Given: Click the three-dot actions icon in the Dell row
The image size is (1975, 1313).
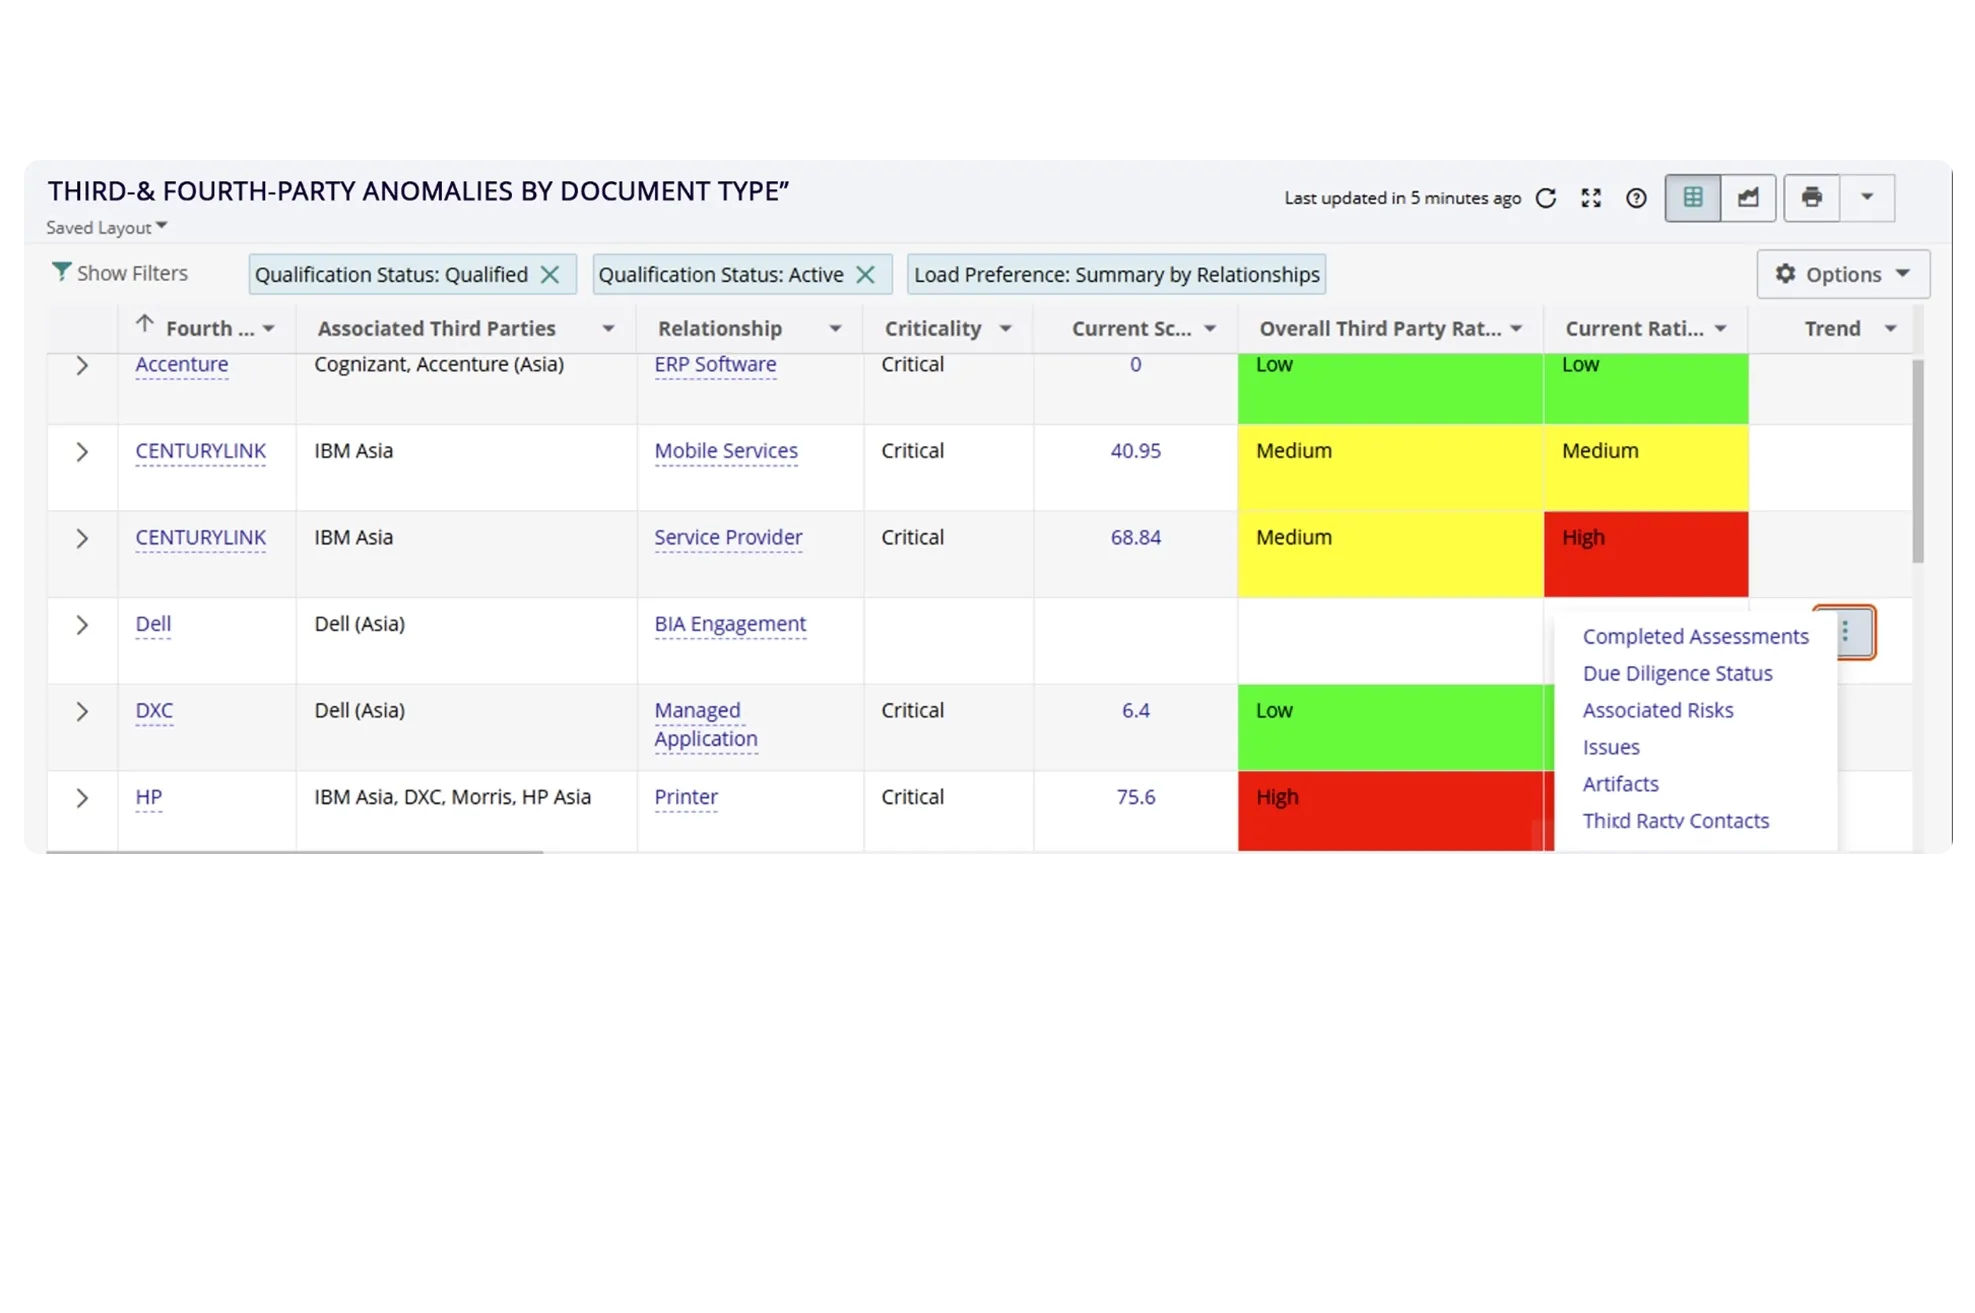Looking at the screenshot, I should [1845, 632].
